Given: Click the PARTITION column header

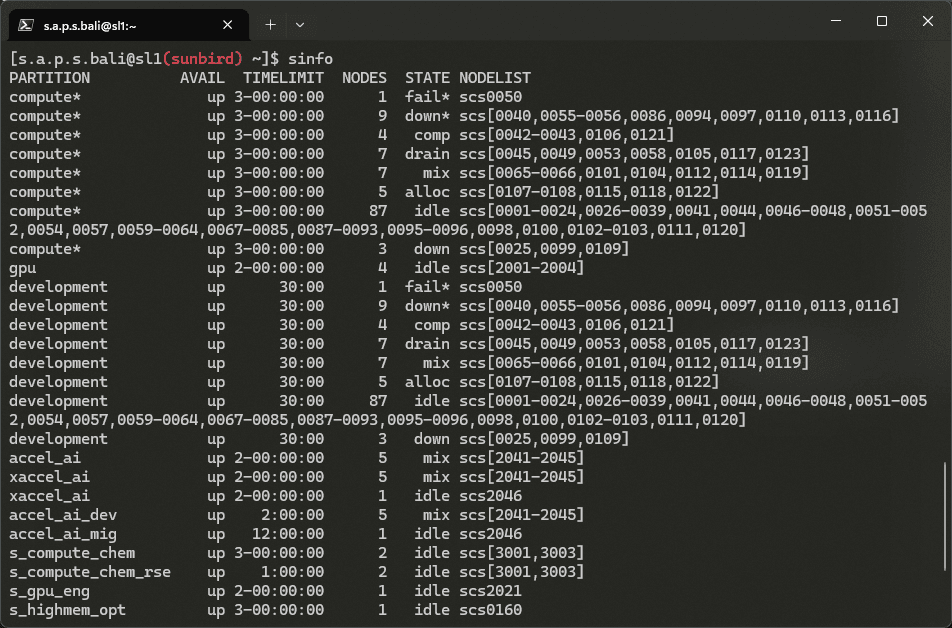Looking at the screenshot, I should click(50, 77).
